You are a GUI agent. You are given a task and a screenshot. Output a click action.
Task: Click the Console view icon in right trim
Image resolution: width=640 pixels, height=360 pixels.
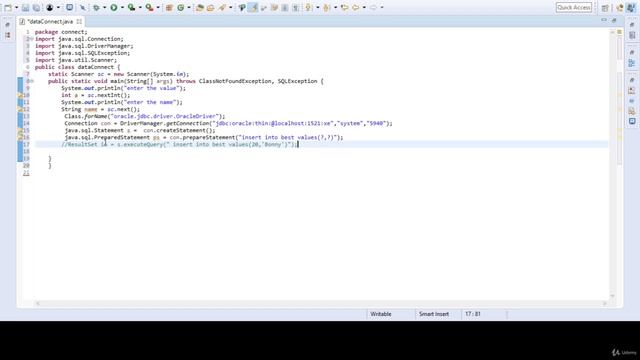point(632,121)
